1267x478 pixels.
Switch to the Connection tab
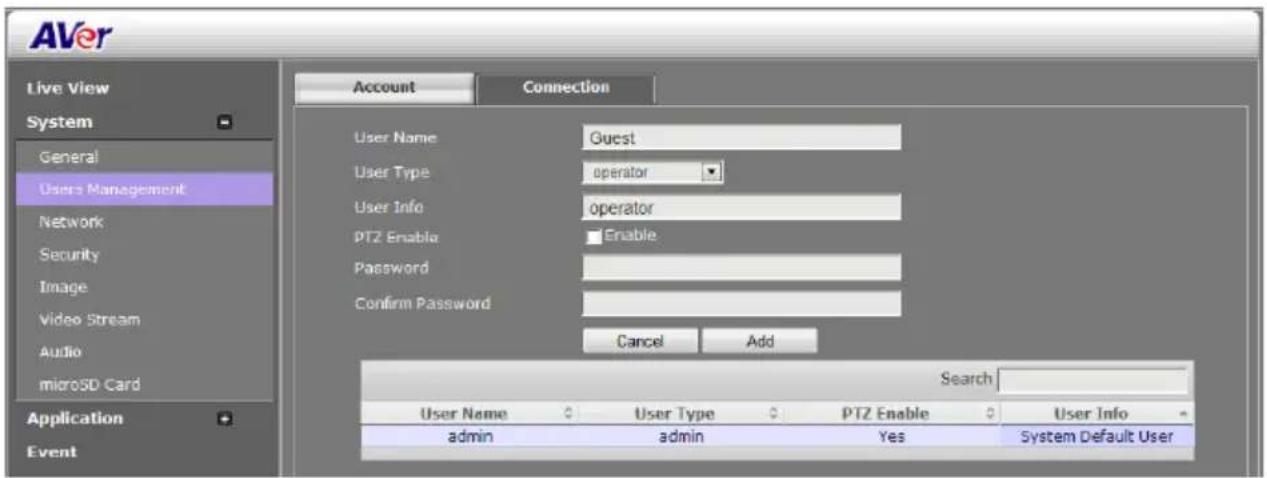click(565, 88)
